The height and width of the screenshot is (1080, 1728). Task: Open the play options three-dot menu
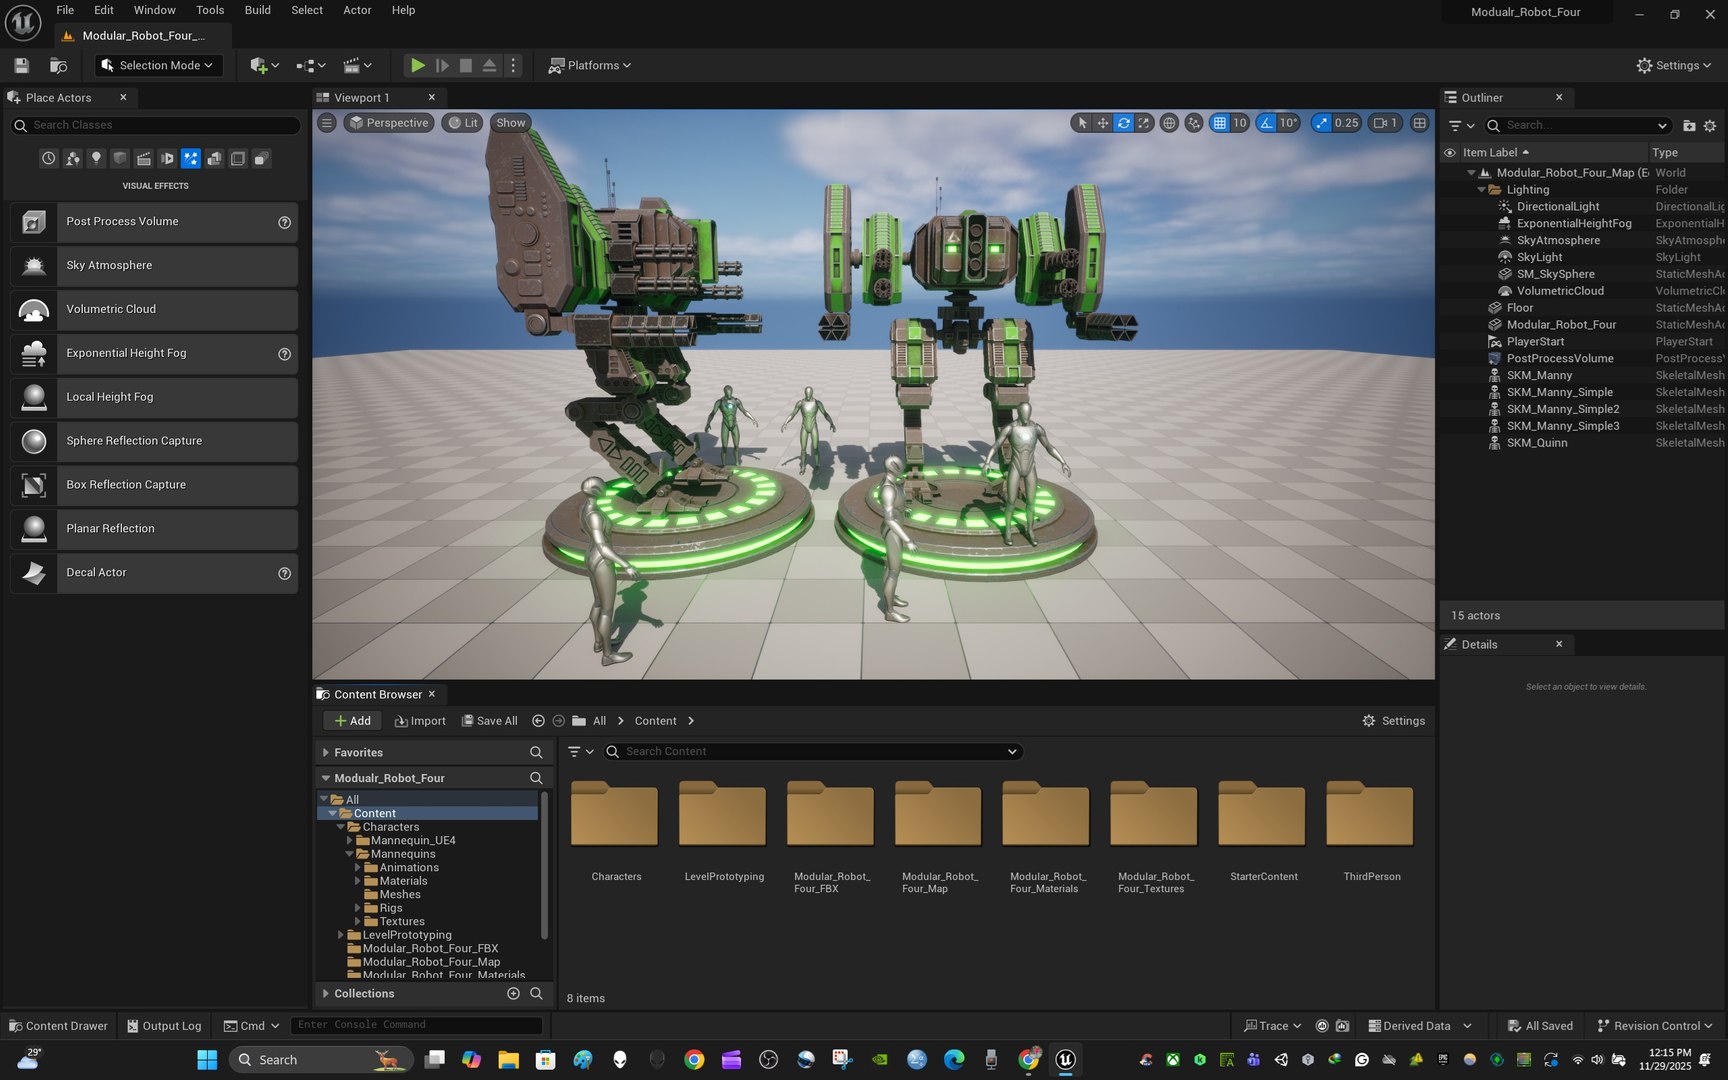[x=513, y=65]
